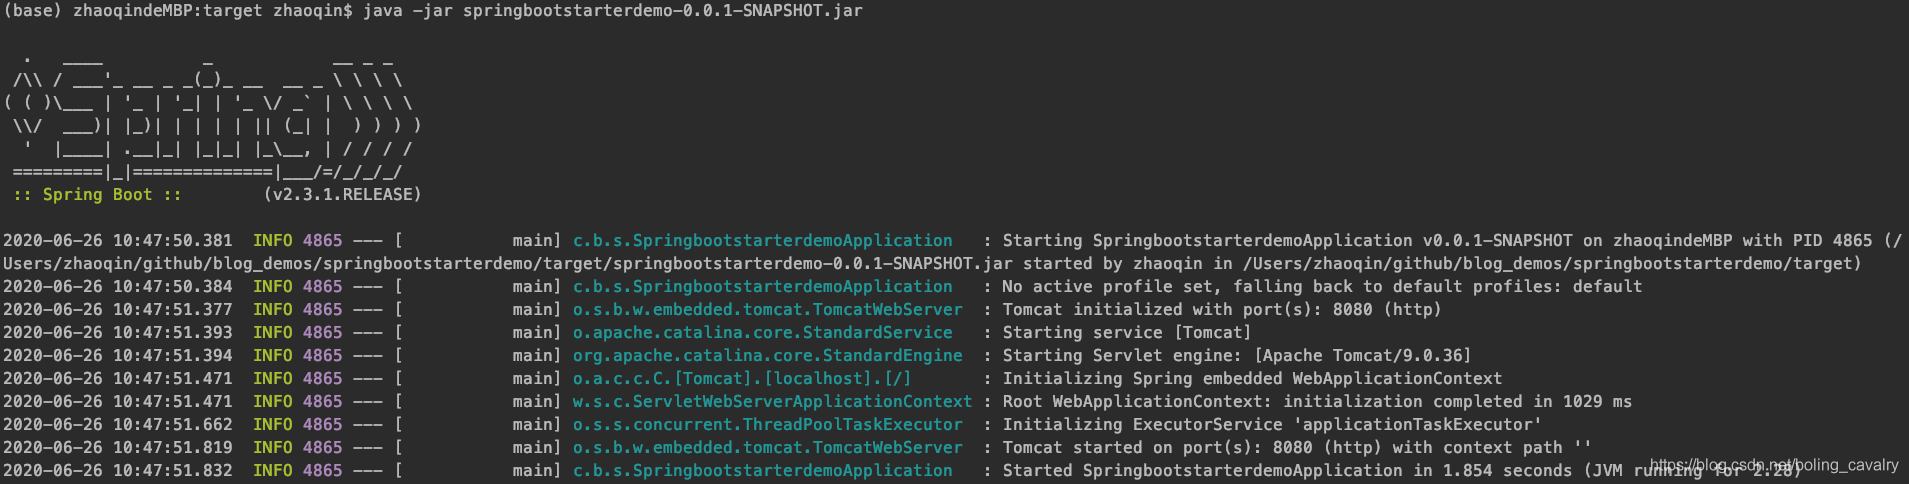Click the v2.3.1.RELEASE version text
Viewport: 1909px width, 484px height.
[x=342, y=195]
